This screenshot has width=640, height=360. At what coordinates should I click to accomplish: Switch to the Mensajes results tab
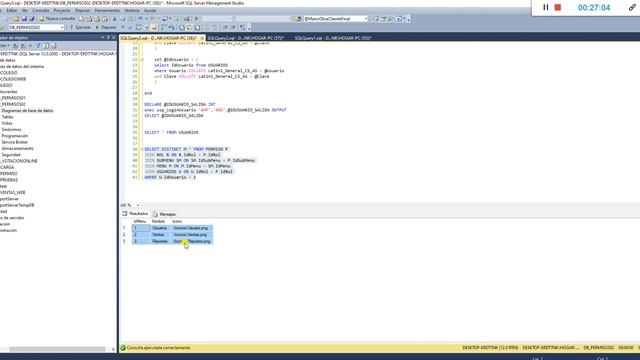coord(165,214)
